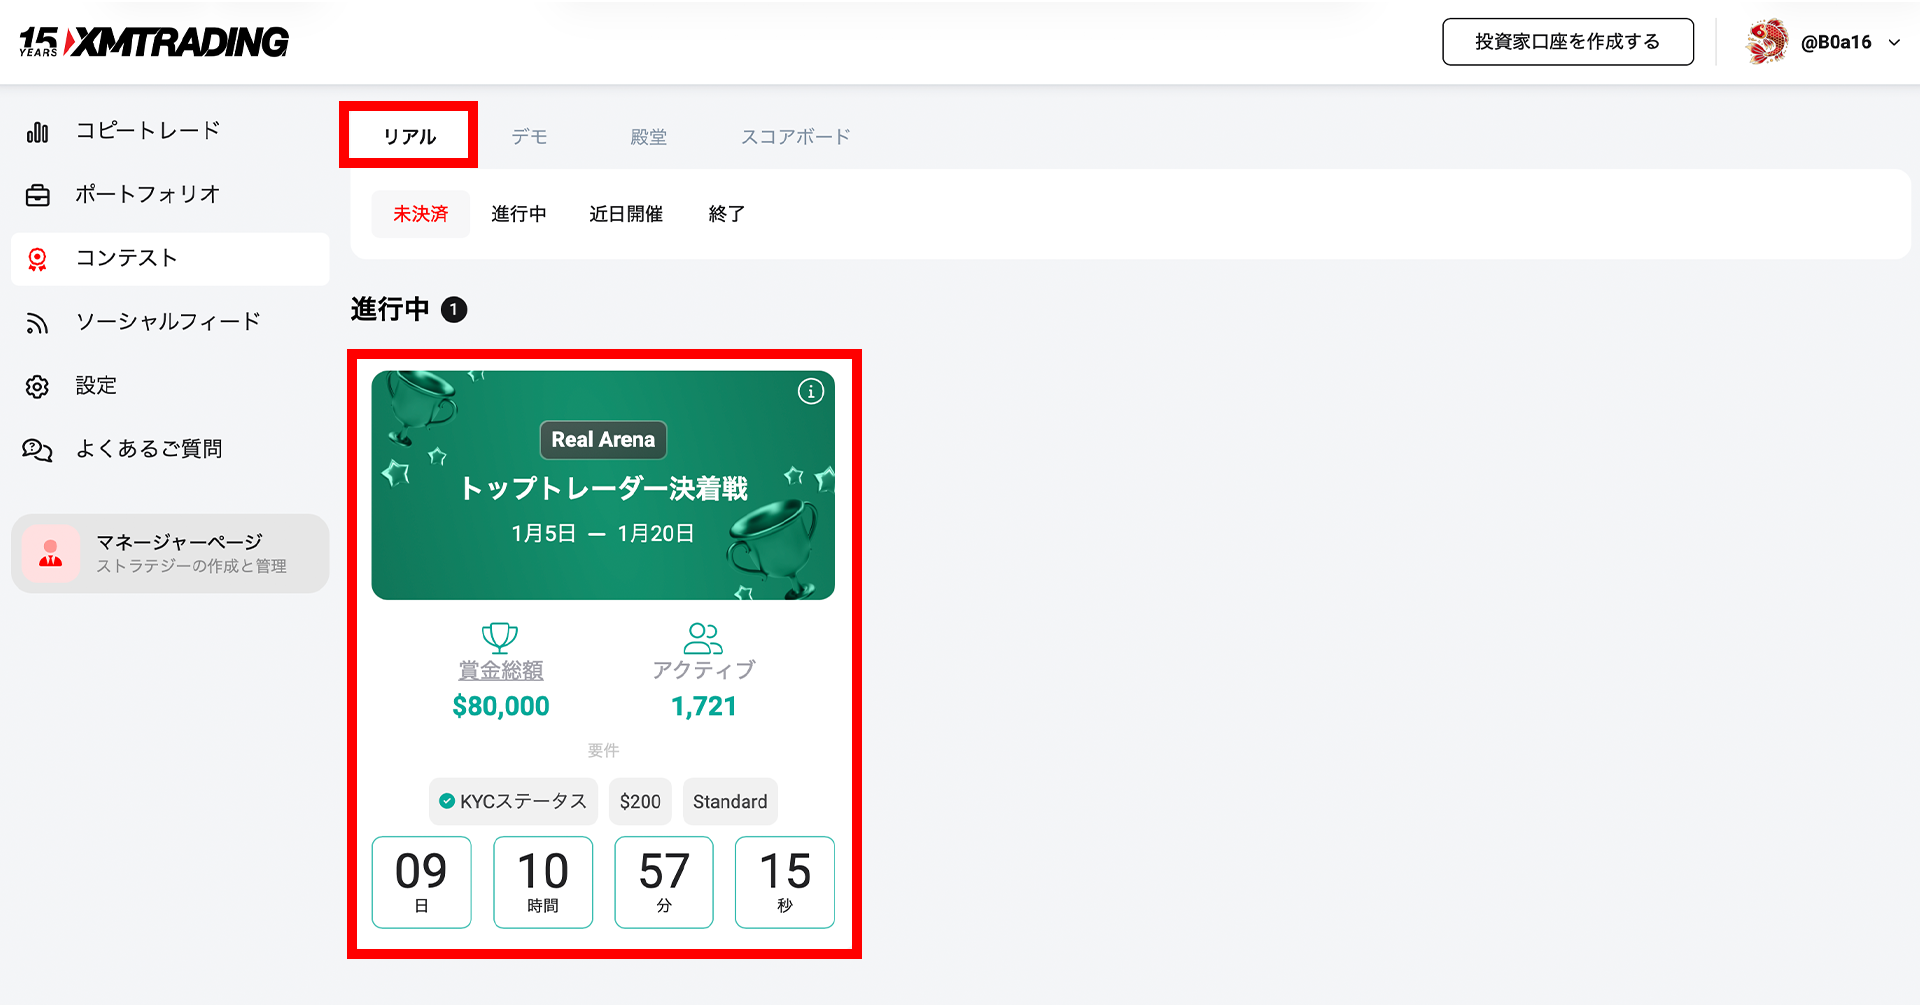Click the user avatar image
Image resolution: width=1920 pixels, height=1005 pixels.
tap(1766, 42)
